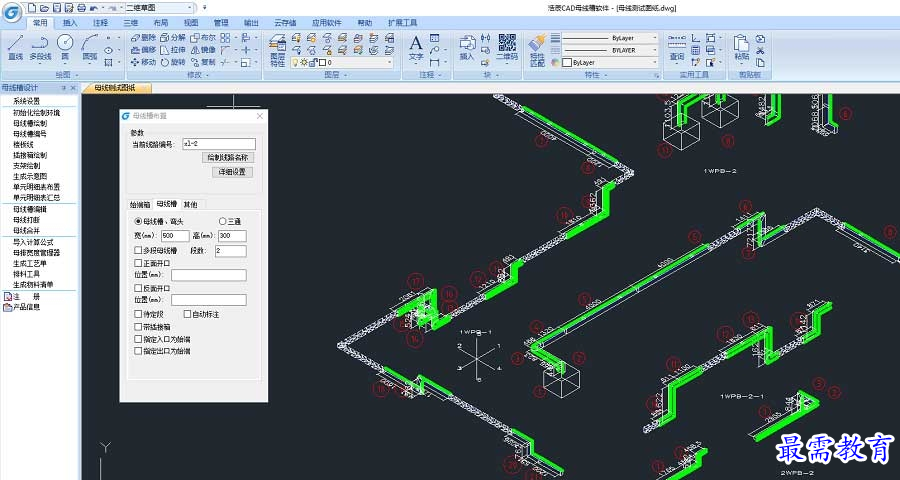Enable the 正面开口 checkbox
Screen dimensions: 900x480
[138, 263]
